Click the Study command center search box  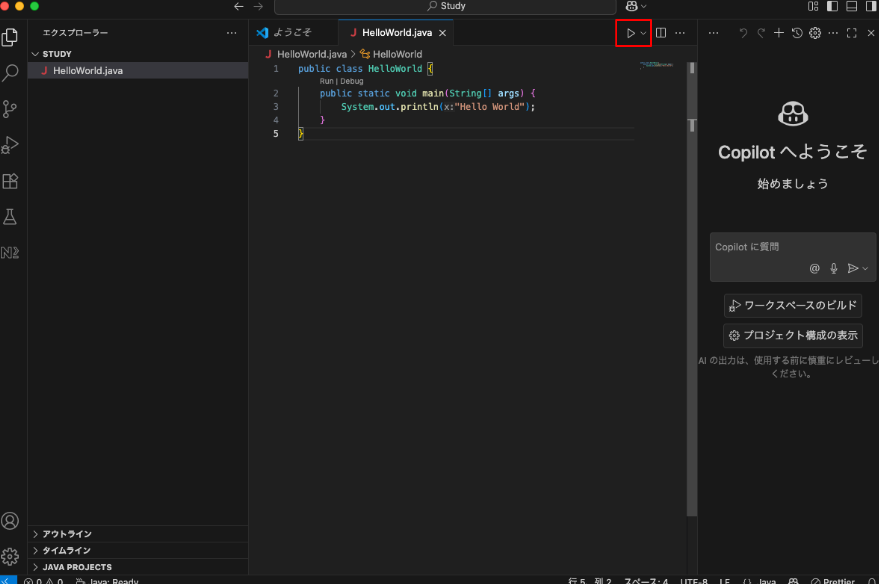[x=446, y=6]
